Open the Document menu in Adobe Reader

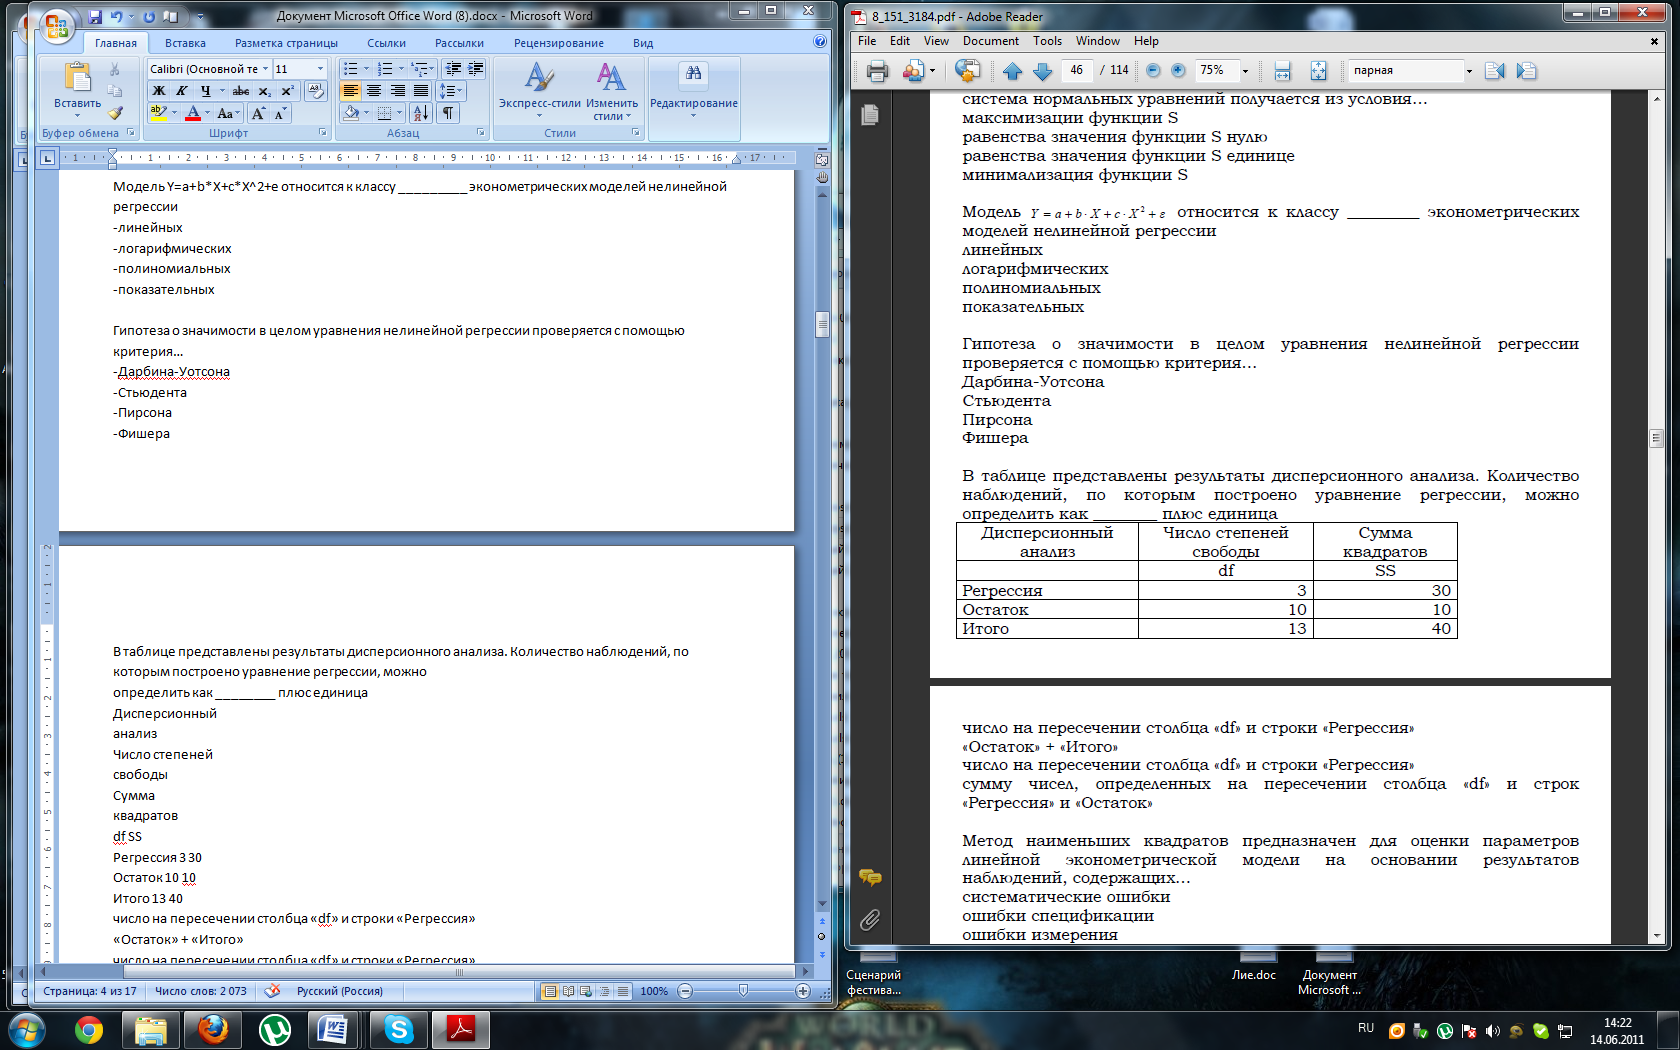coord(991,41)
